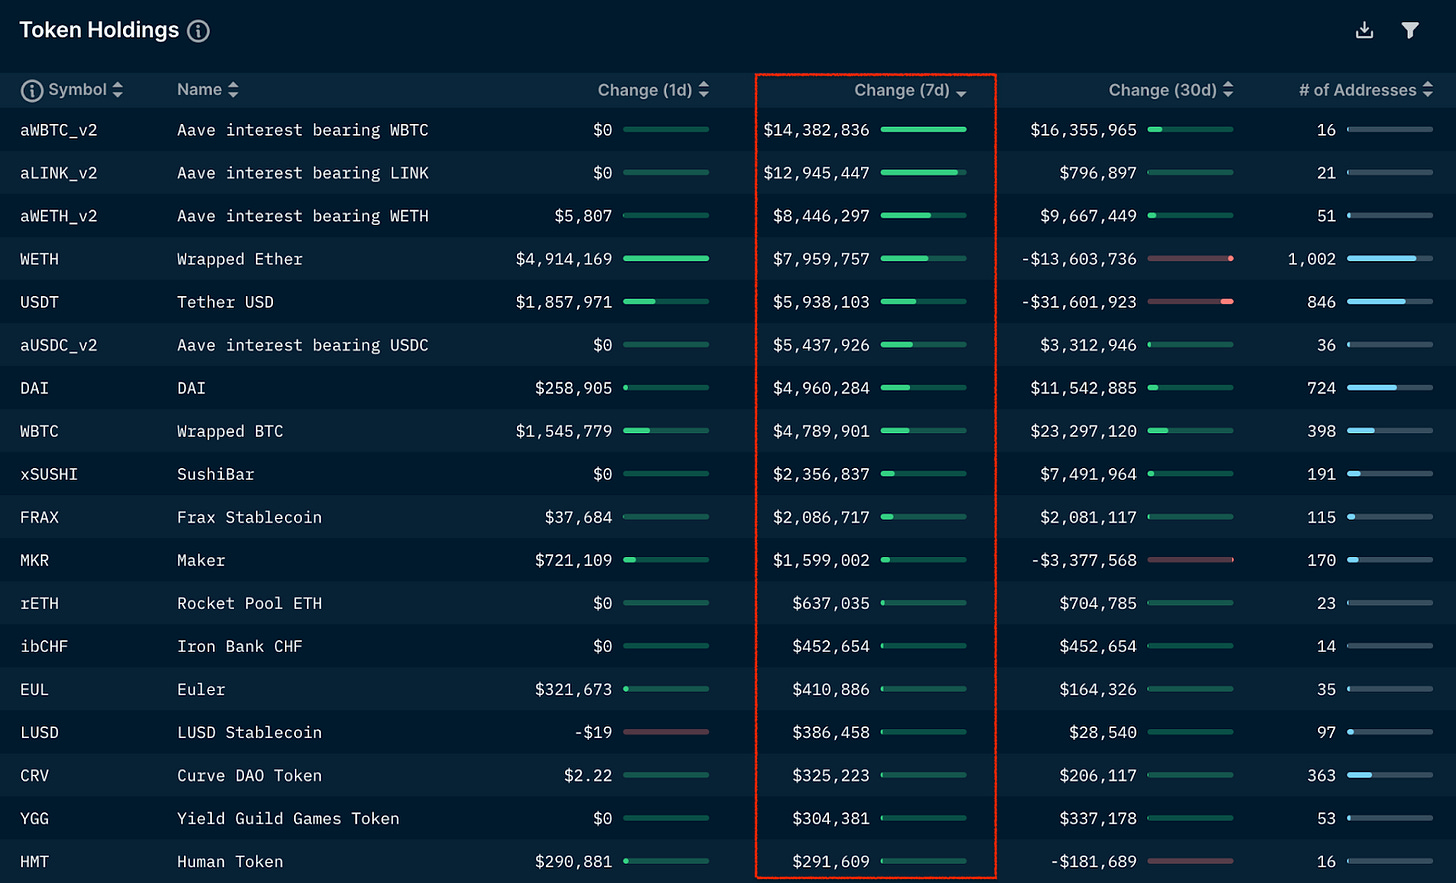Sort by Change (1d) column arrows

tap(704, 90)
